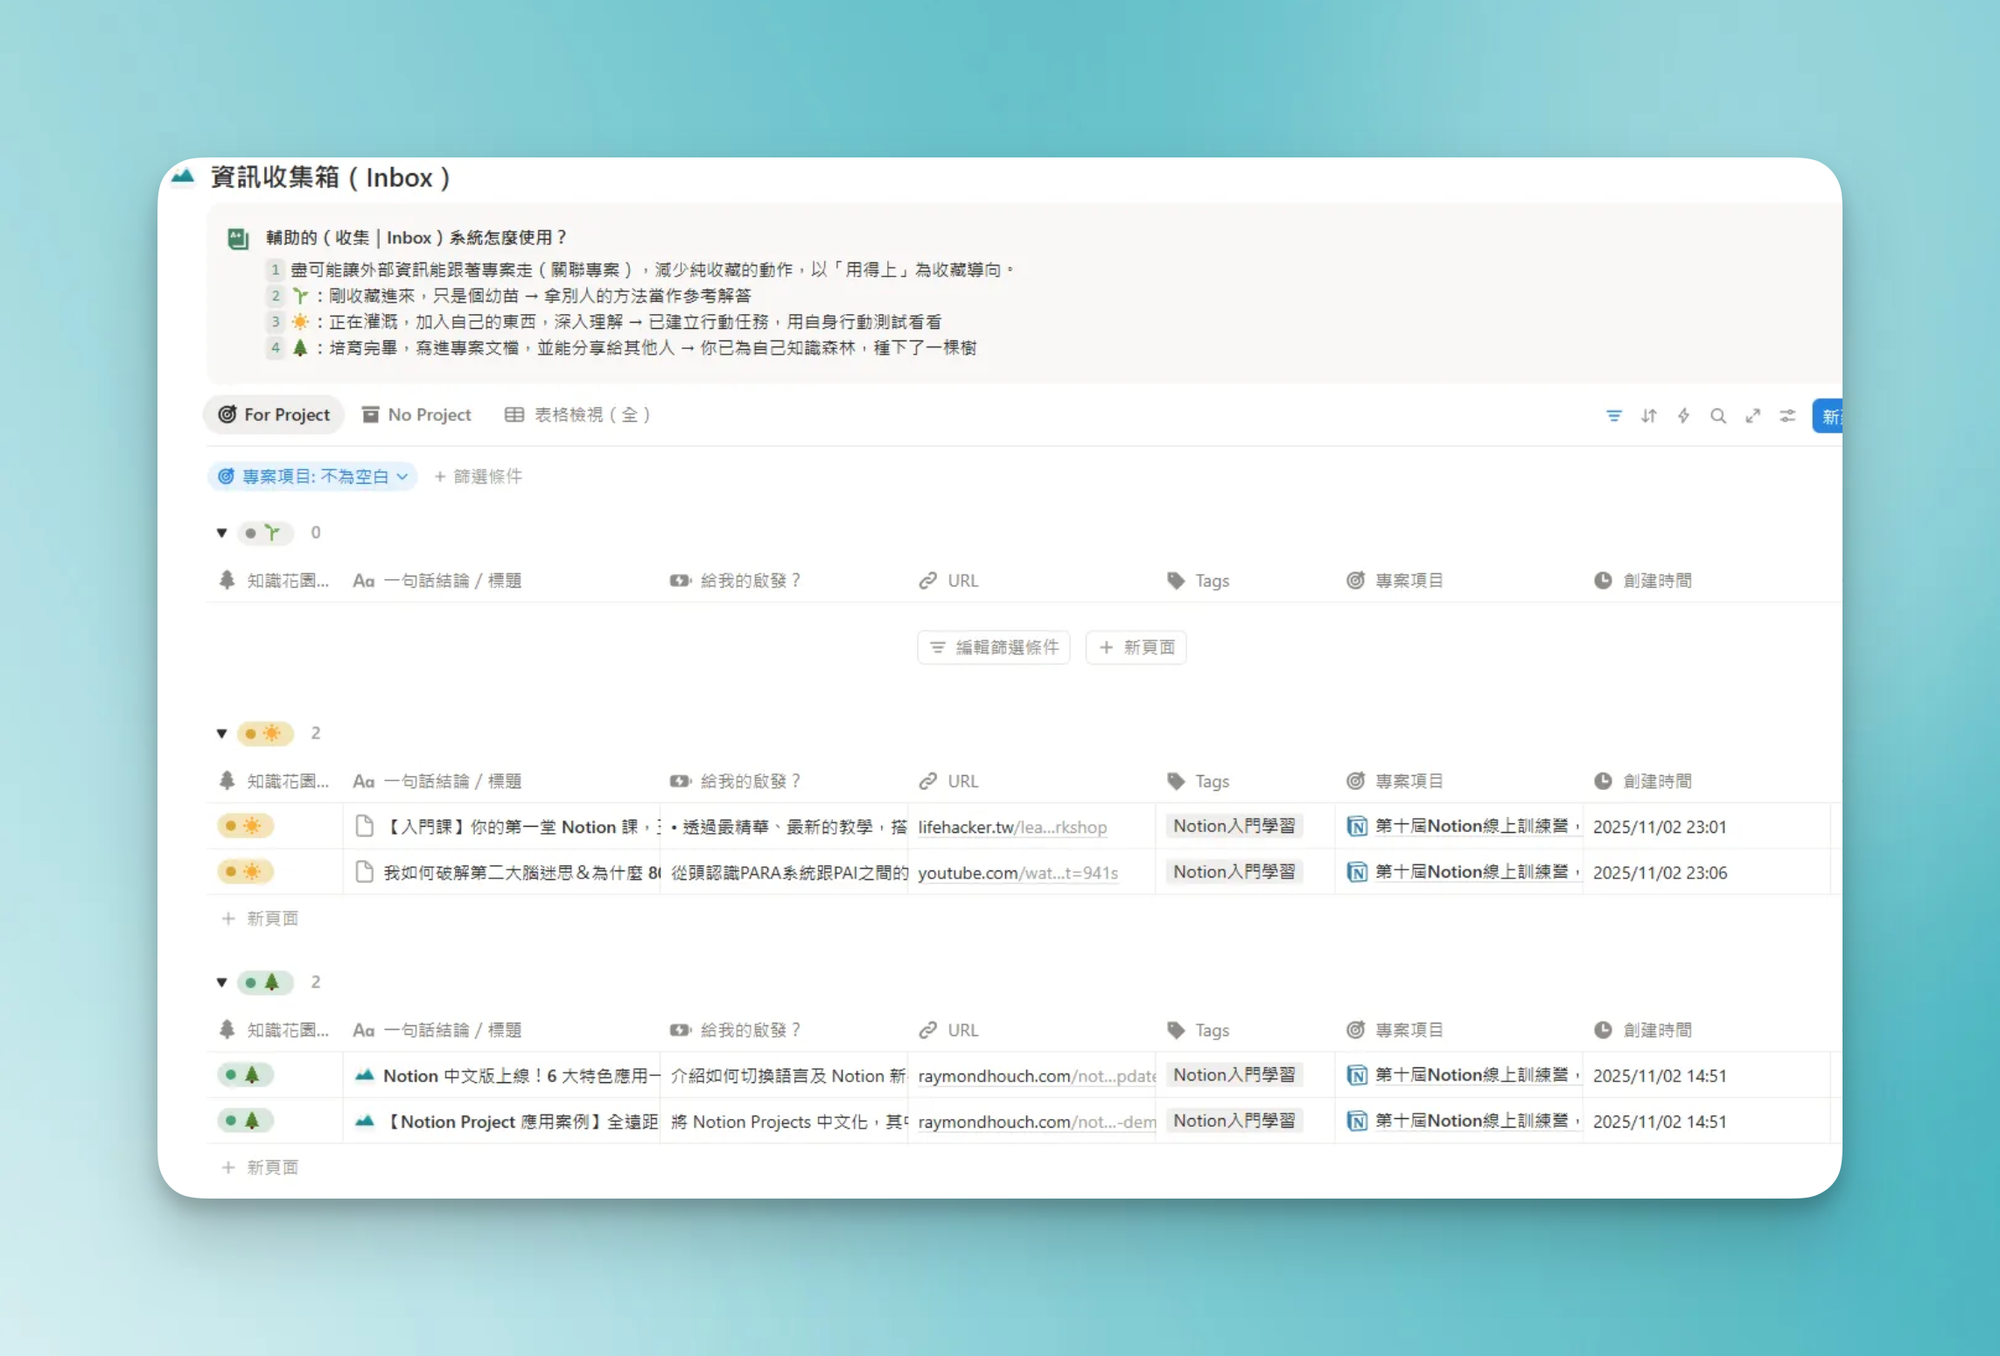Add a filter with 篩選條件 button
Viewport: 2000px width, 1356px height.
coord(478,477)
